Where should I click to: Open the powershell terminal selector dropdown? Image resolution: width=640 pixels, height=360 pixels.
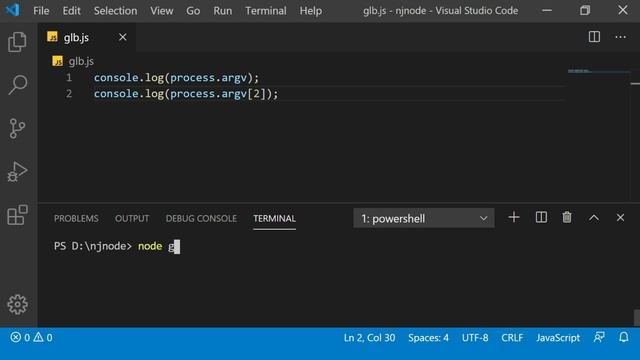point(424,218)
